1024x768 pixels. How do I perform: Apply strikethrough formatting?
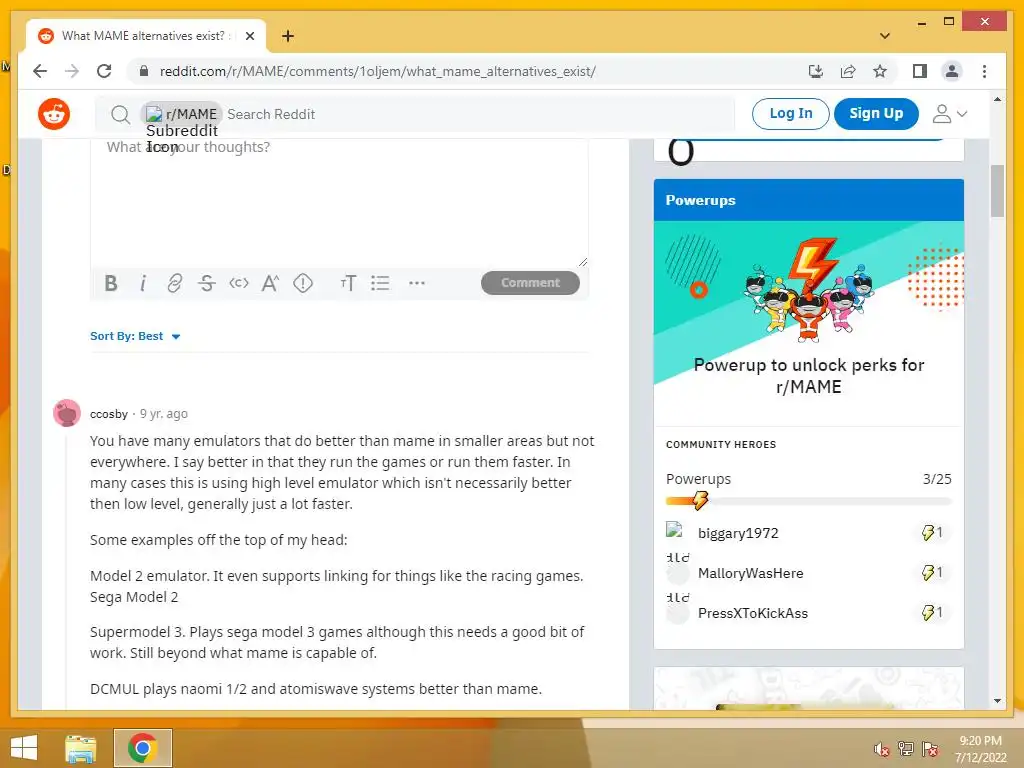(x=206, y=283)
